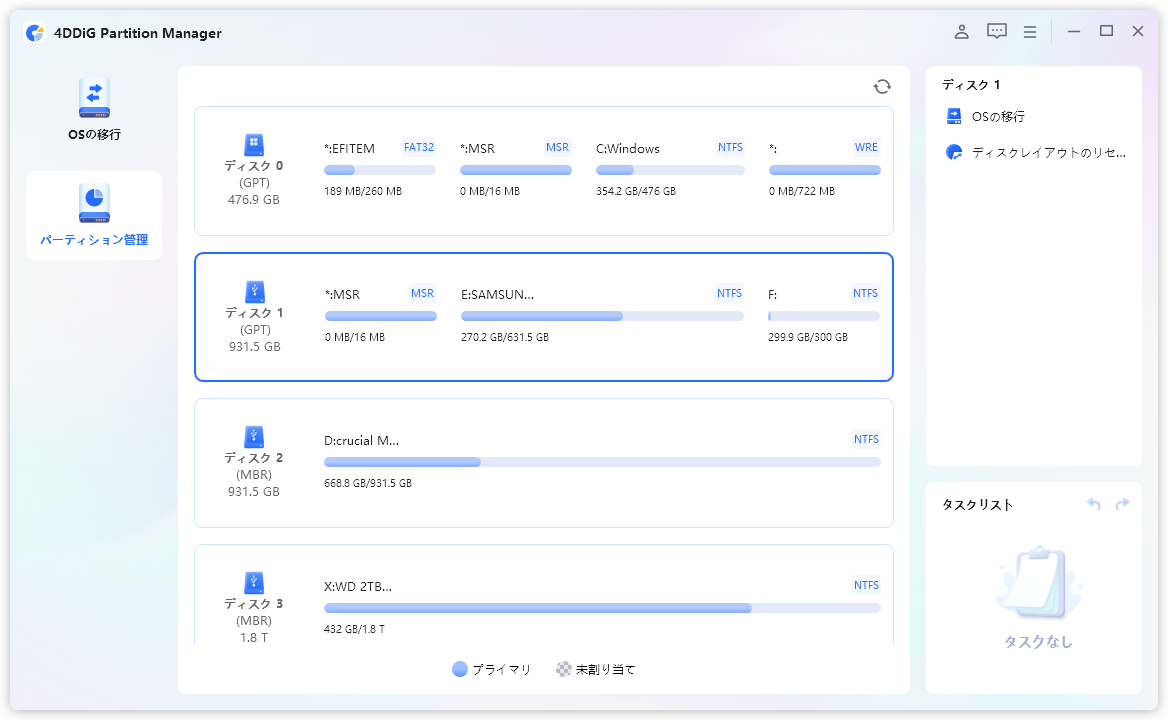
Task: Click the NTFS tag on X:WD 2TB...
Action: [x=866, y=585]
